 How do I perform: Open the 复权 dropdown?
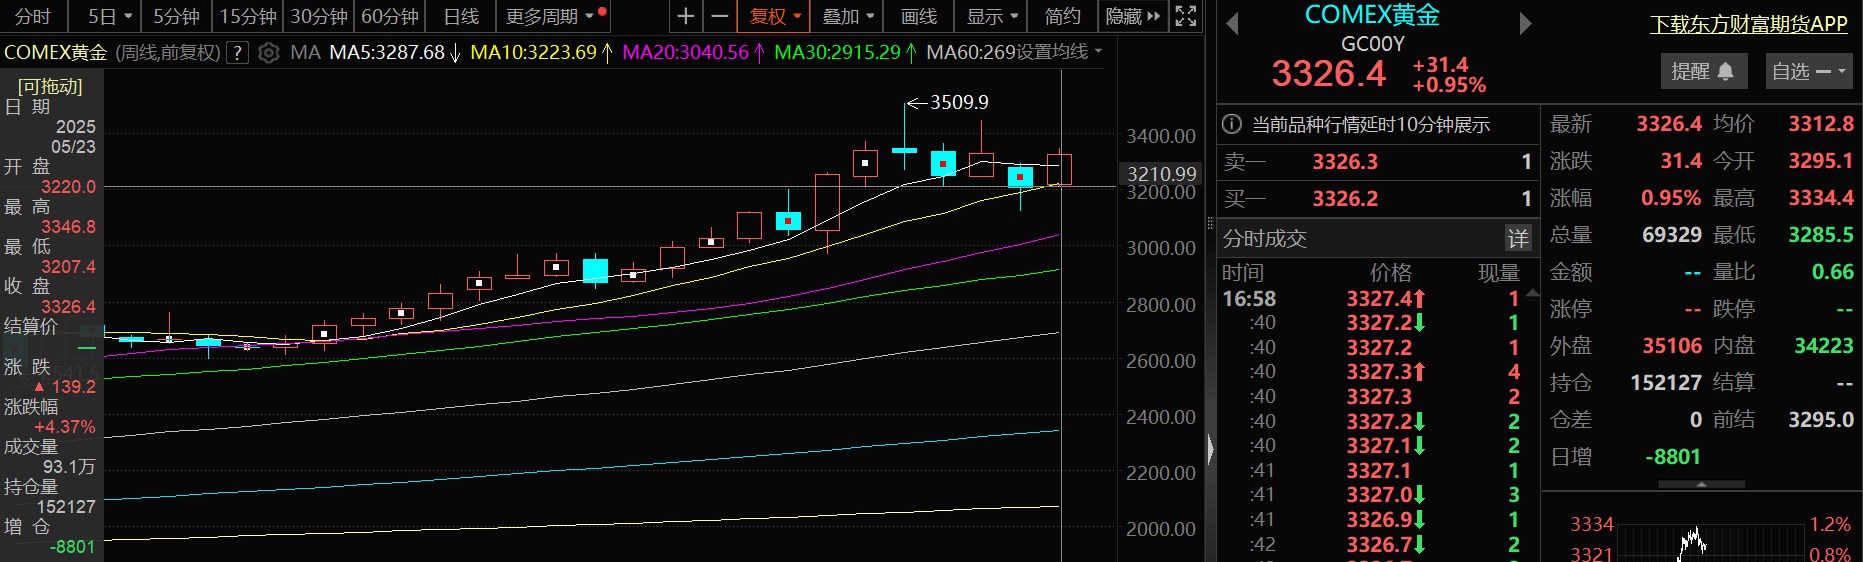[776, 16]
